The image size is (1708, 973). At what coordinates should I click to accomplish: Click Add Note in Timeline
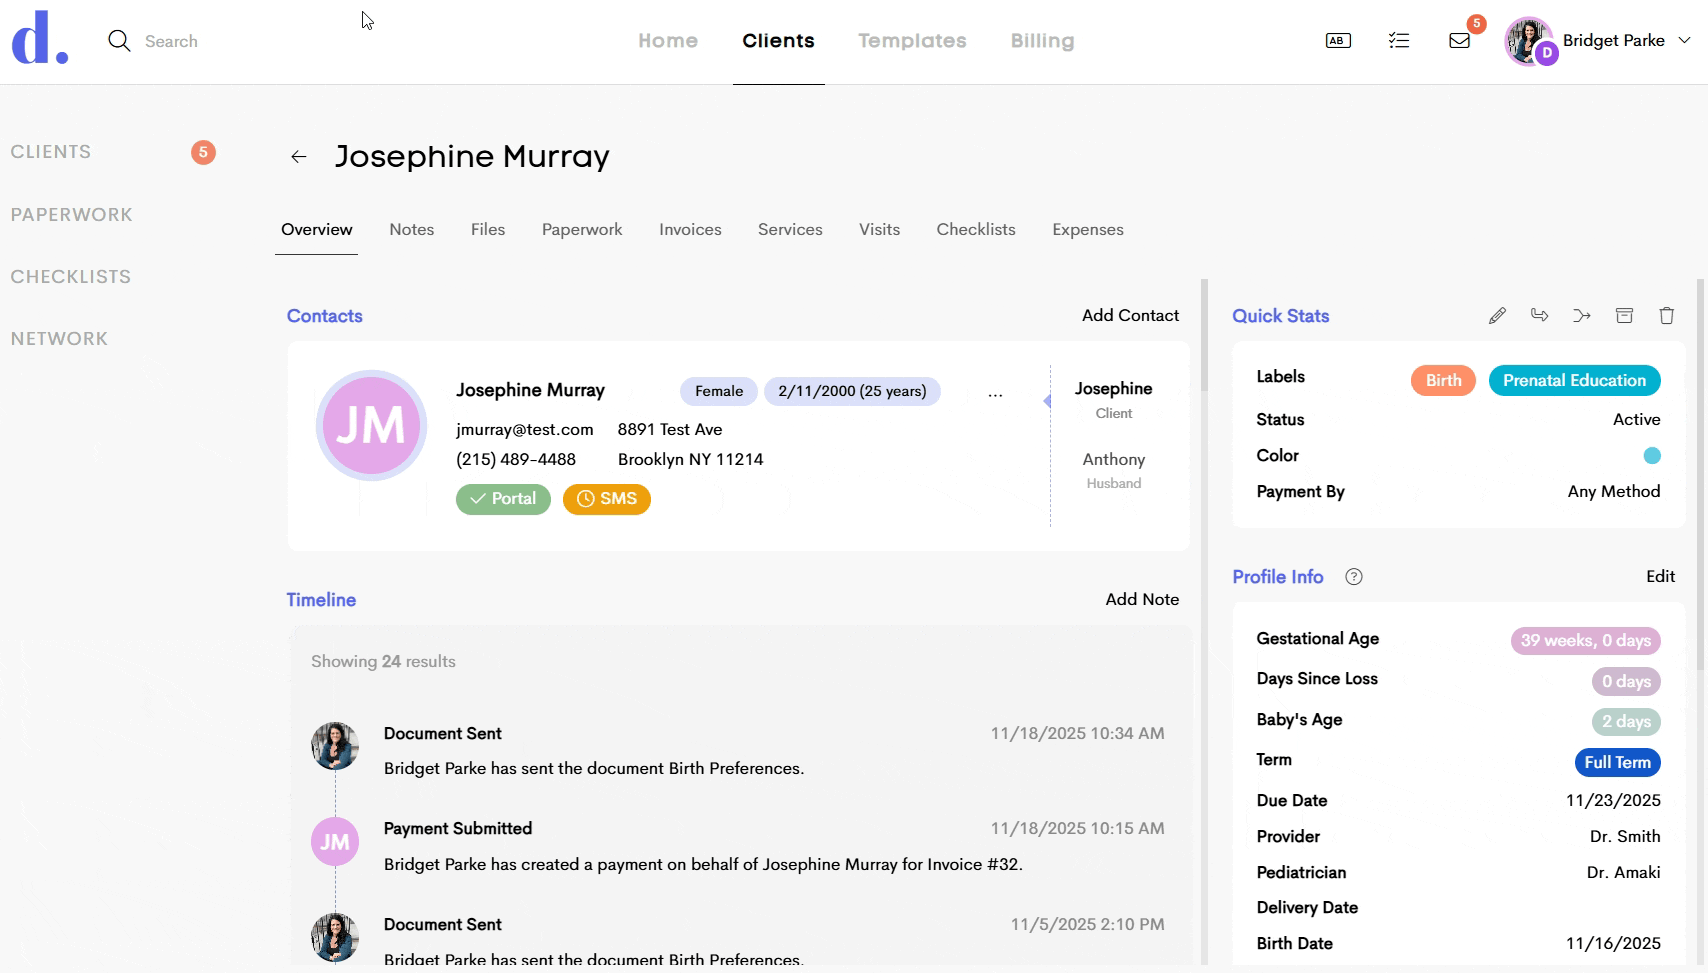tap(1142, 600)
